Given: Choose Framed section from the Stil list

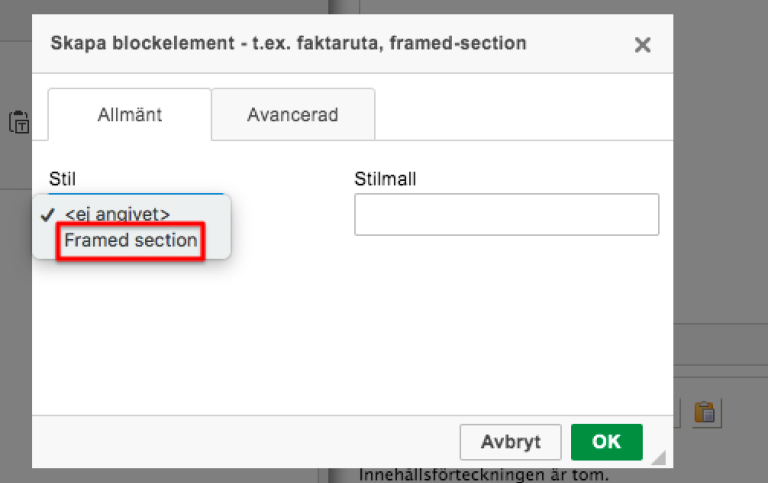Looking at the screenshot, I should click(x=131, y=241).
